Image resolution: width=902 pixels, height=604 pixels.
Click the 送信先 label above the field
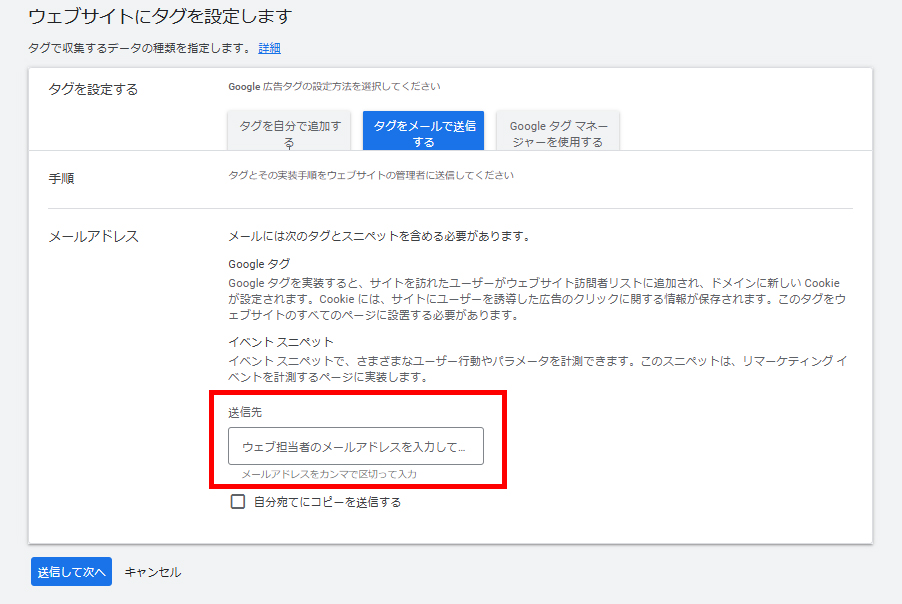(x=245, y=412)
